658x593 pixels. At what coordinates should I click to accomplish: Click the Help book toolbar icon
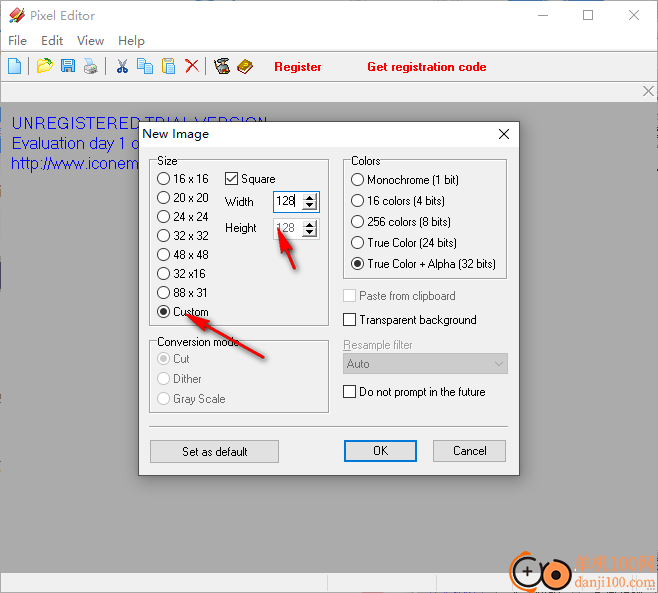tap(245, 66)
